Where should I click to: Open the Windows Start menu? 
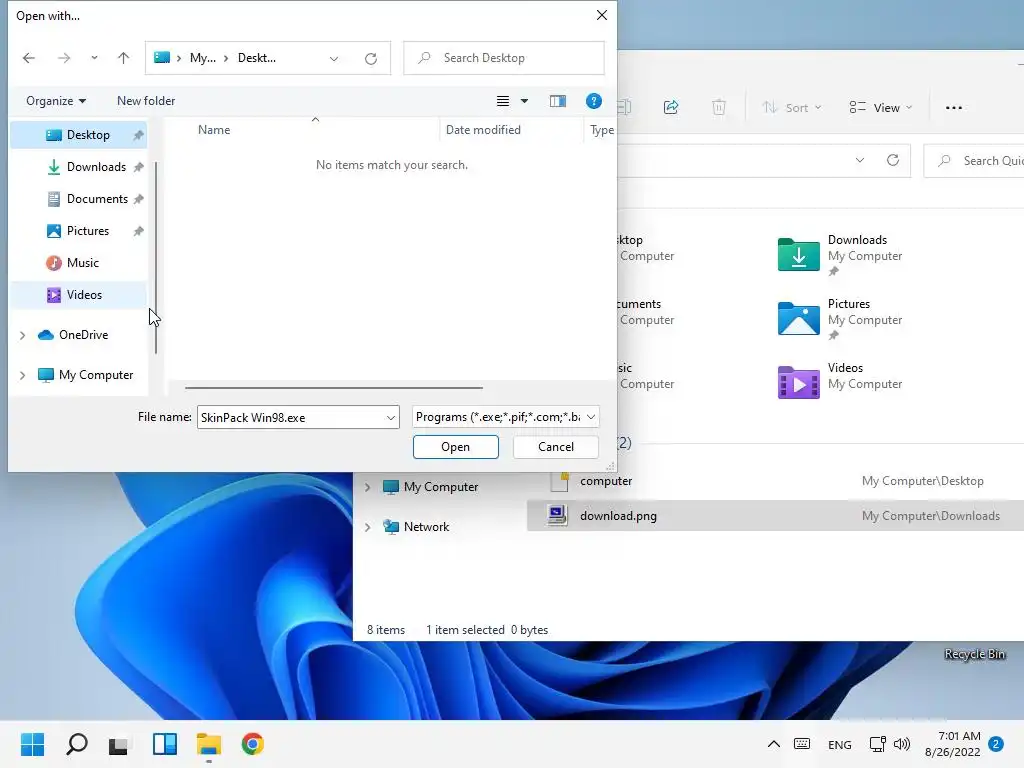point(33,744)
